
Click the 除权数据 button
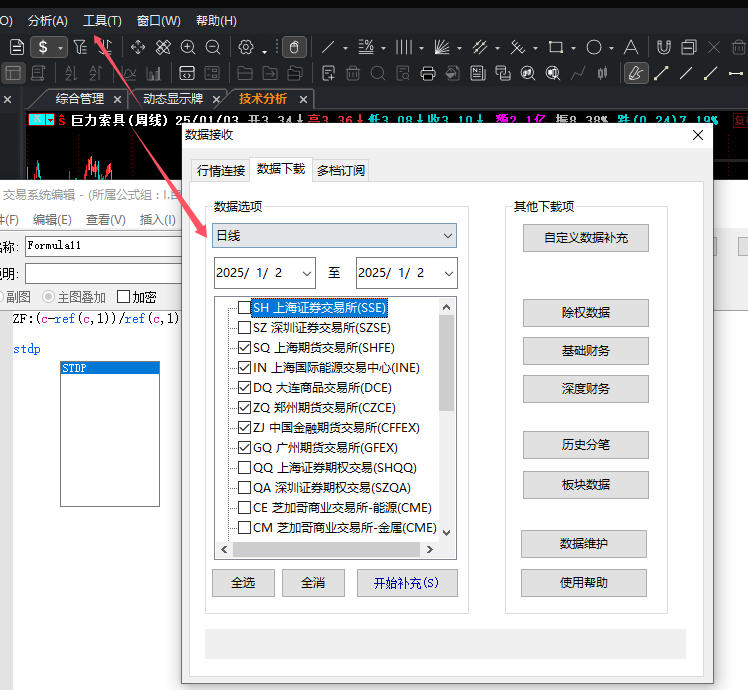pyautogui.click(x=586, y=313)
